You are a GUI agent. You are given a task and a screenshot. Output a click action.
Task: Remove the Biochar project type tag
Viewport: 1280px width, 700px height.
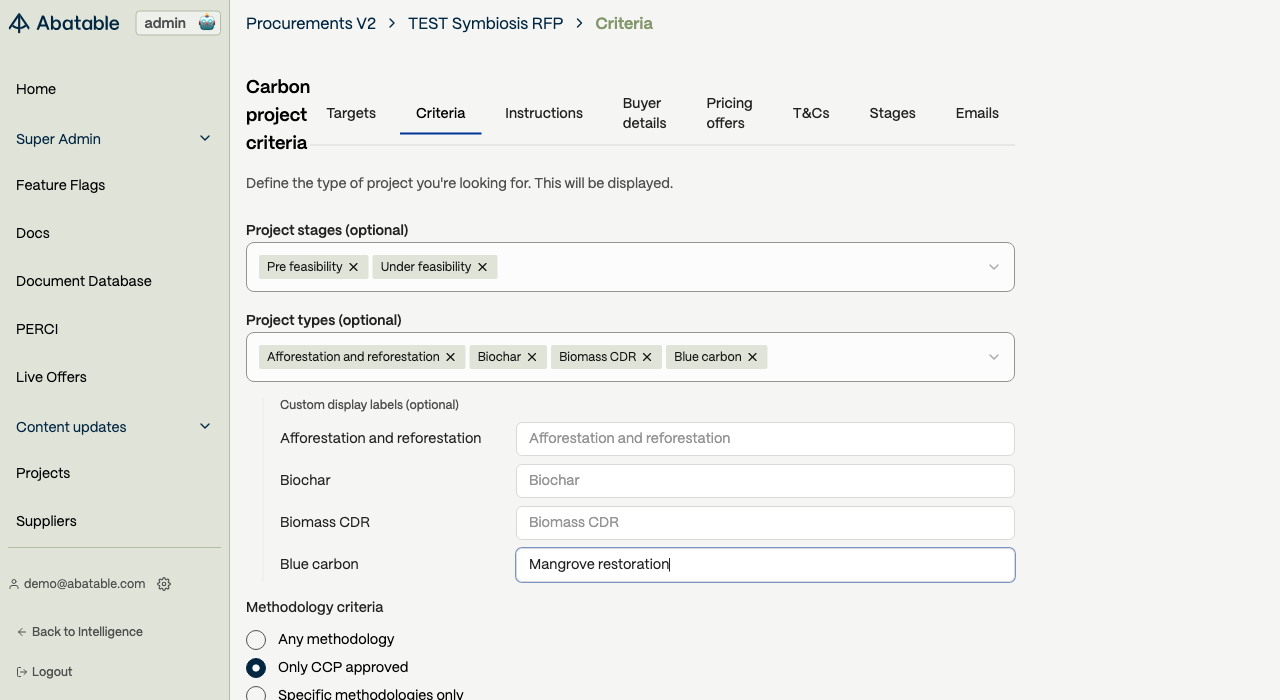[x=532, y=357]
